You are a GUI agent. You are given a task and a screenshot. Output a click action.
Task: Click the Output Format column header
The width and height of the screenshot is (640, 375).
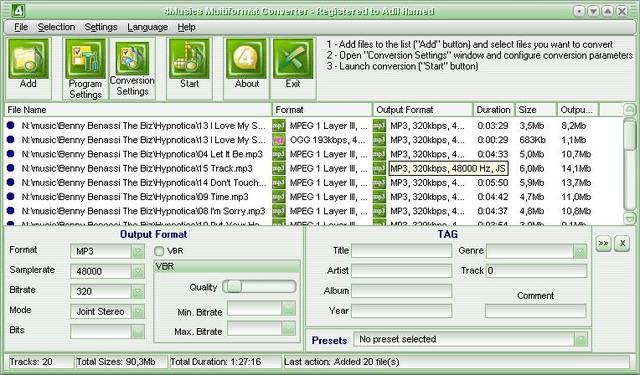(x=422, y=110)
